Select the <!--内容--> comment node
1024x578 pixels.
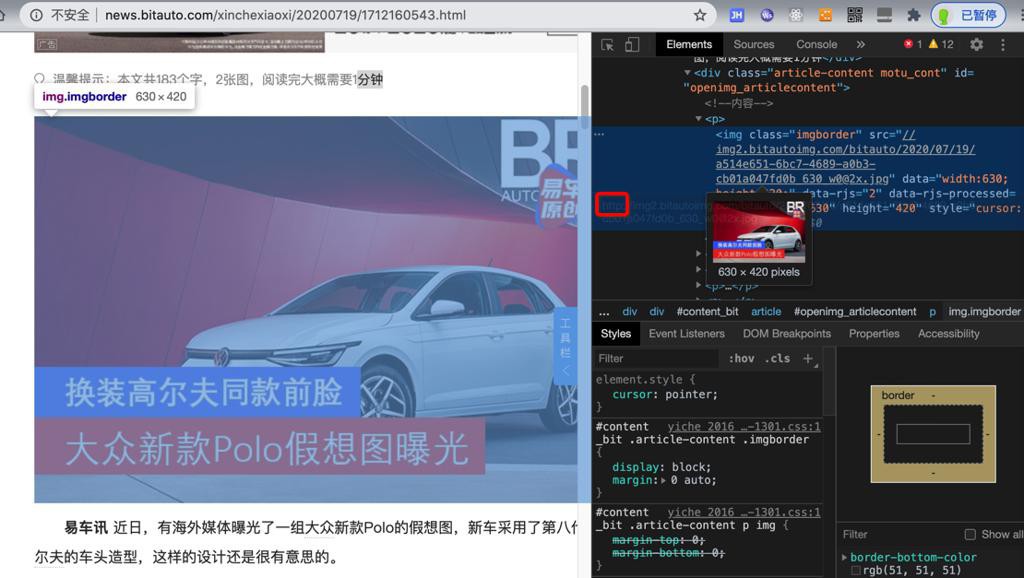(738, 103)
